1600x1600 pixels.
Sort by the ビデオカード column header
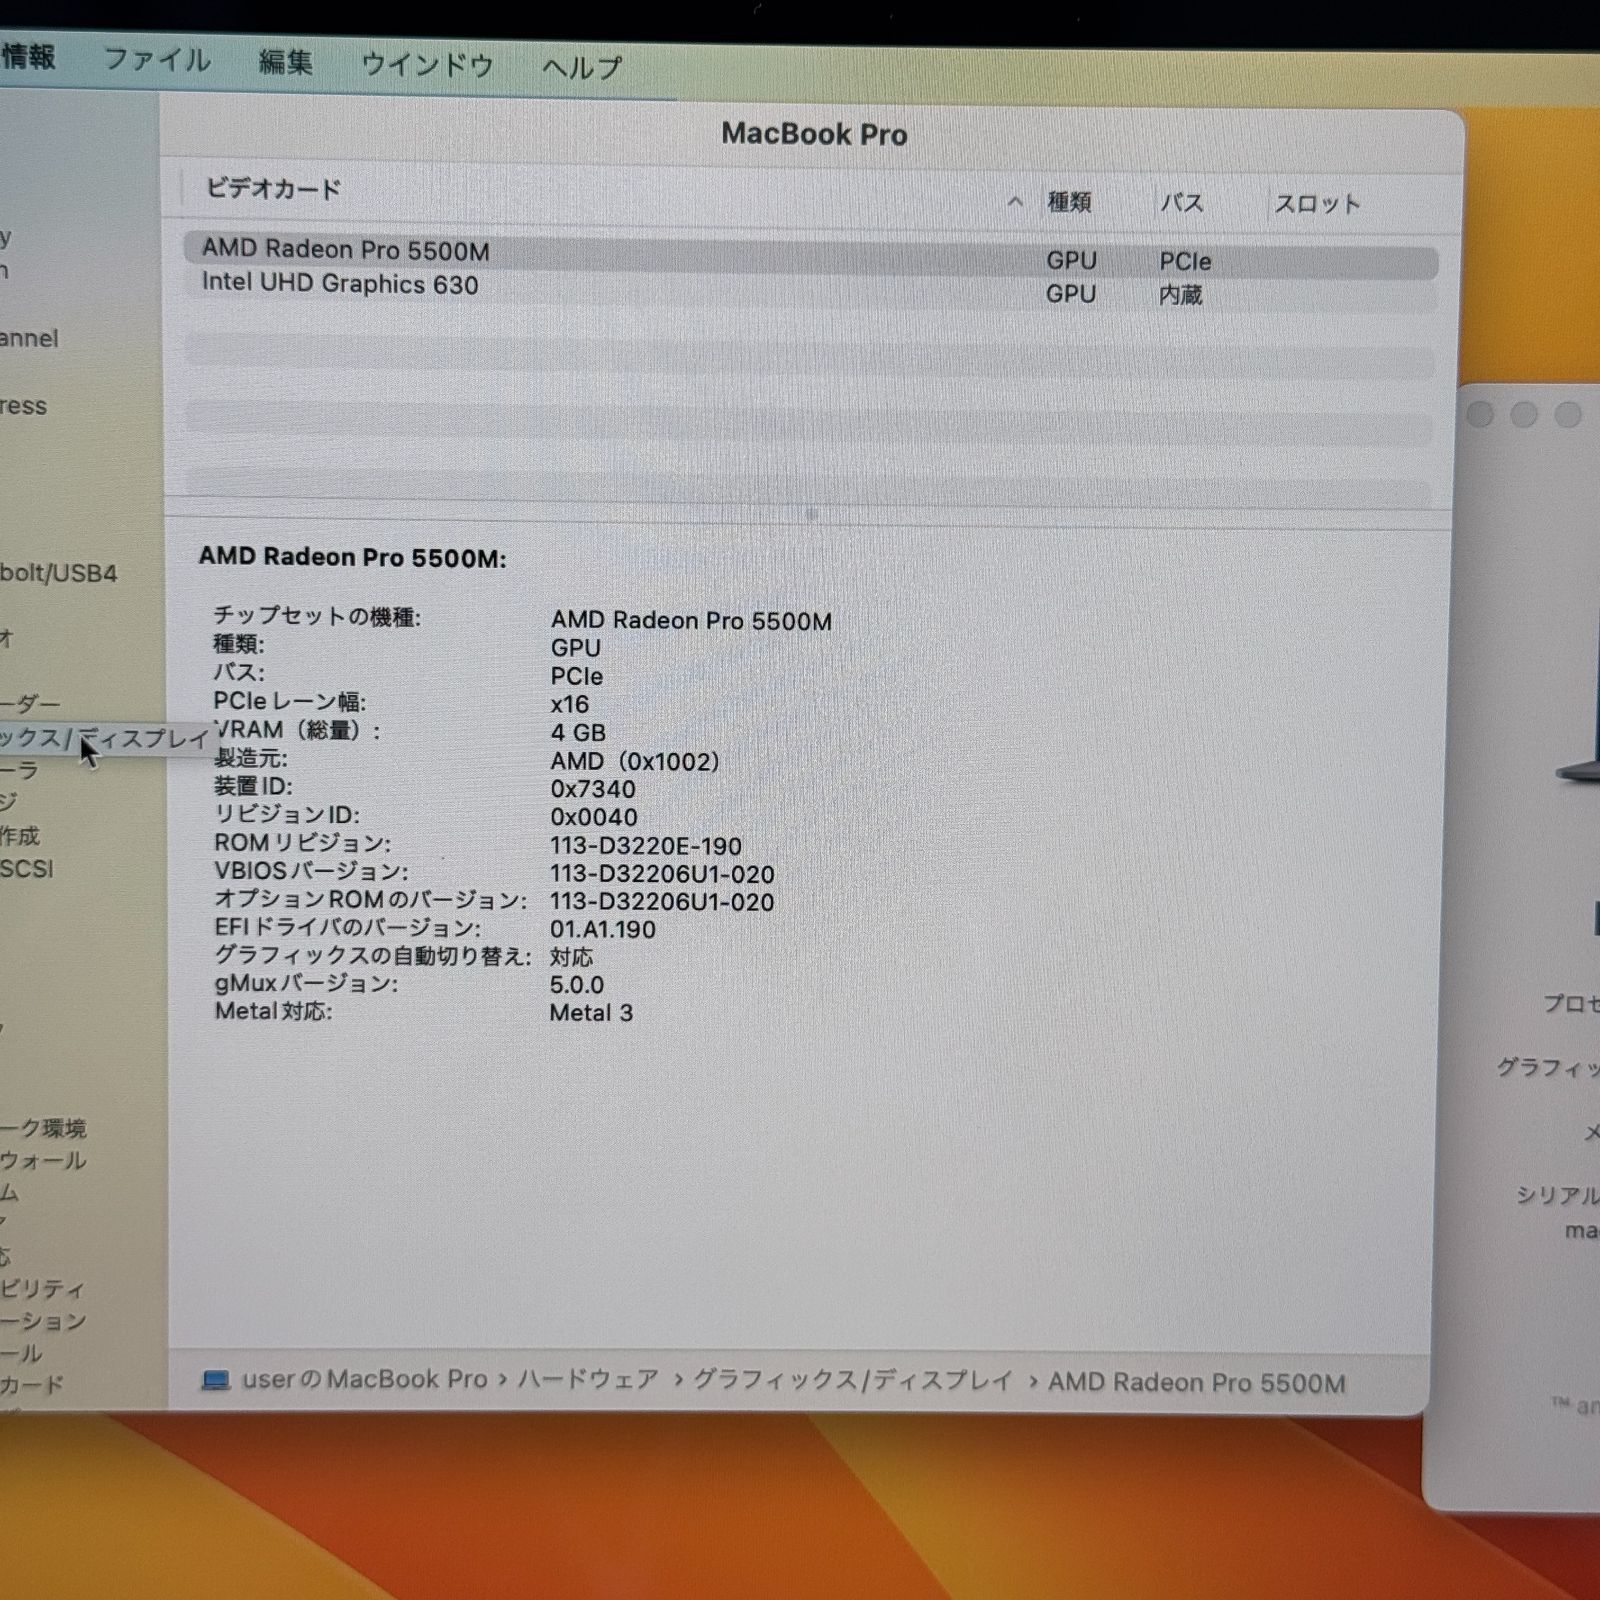point(273,189)
